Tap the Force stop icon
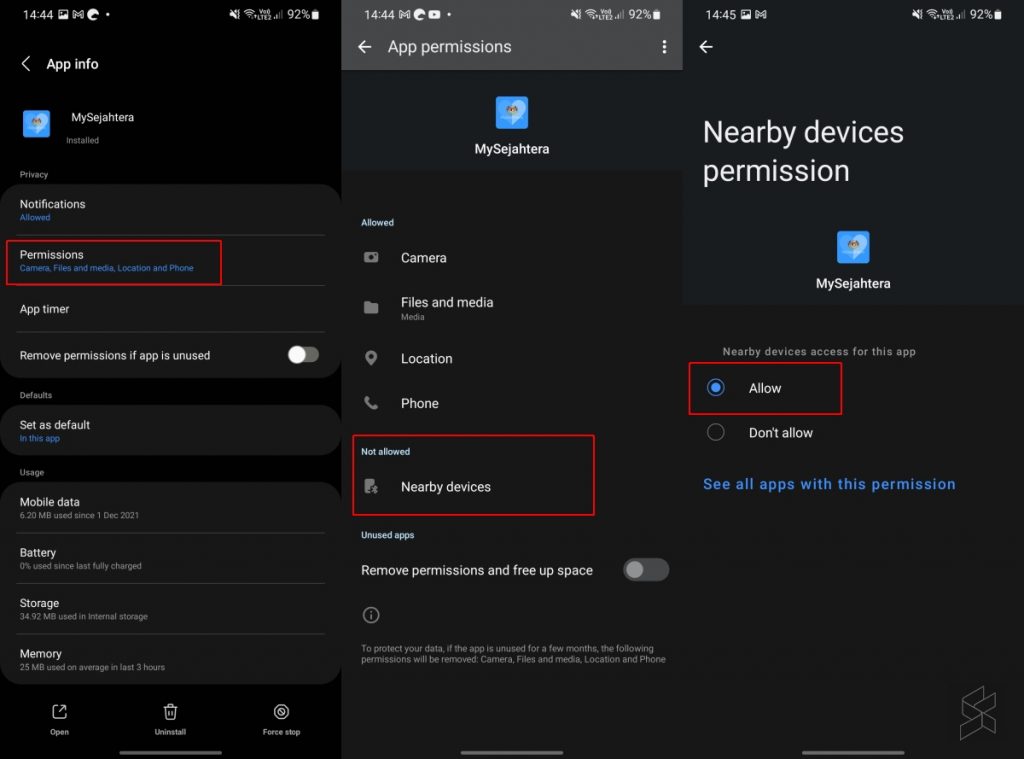This screenshot has width=1024, height=759. click(x=281, y=711)
